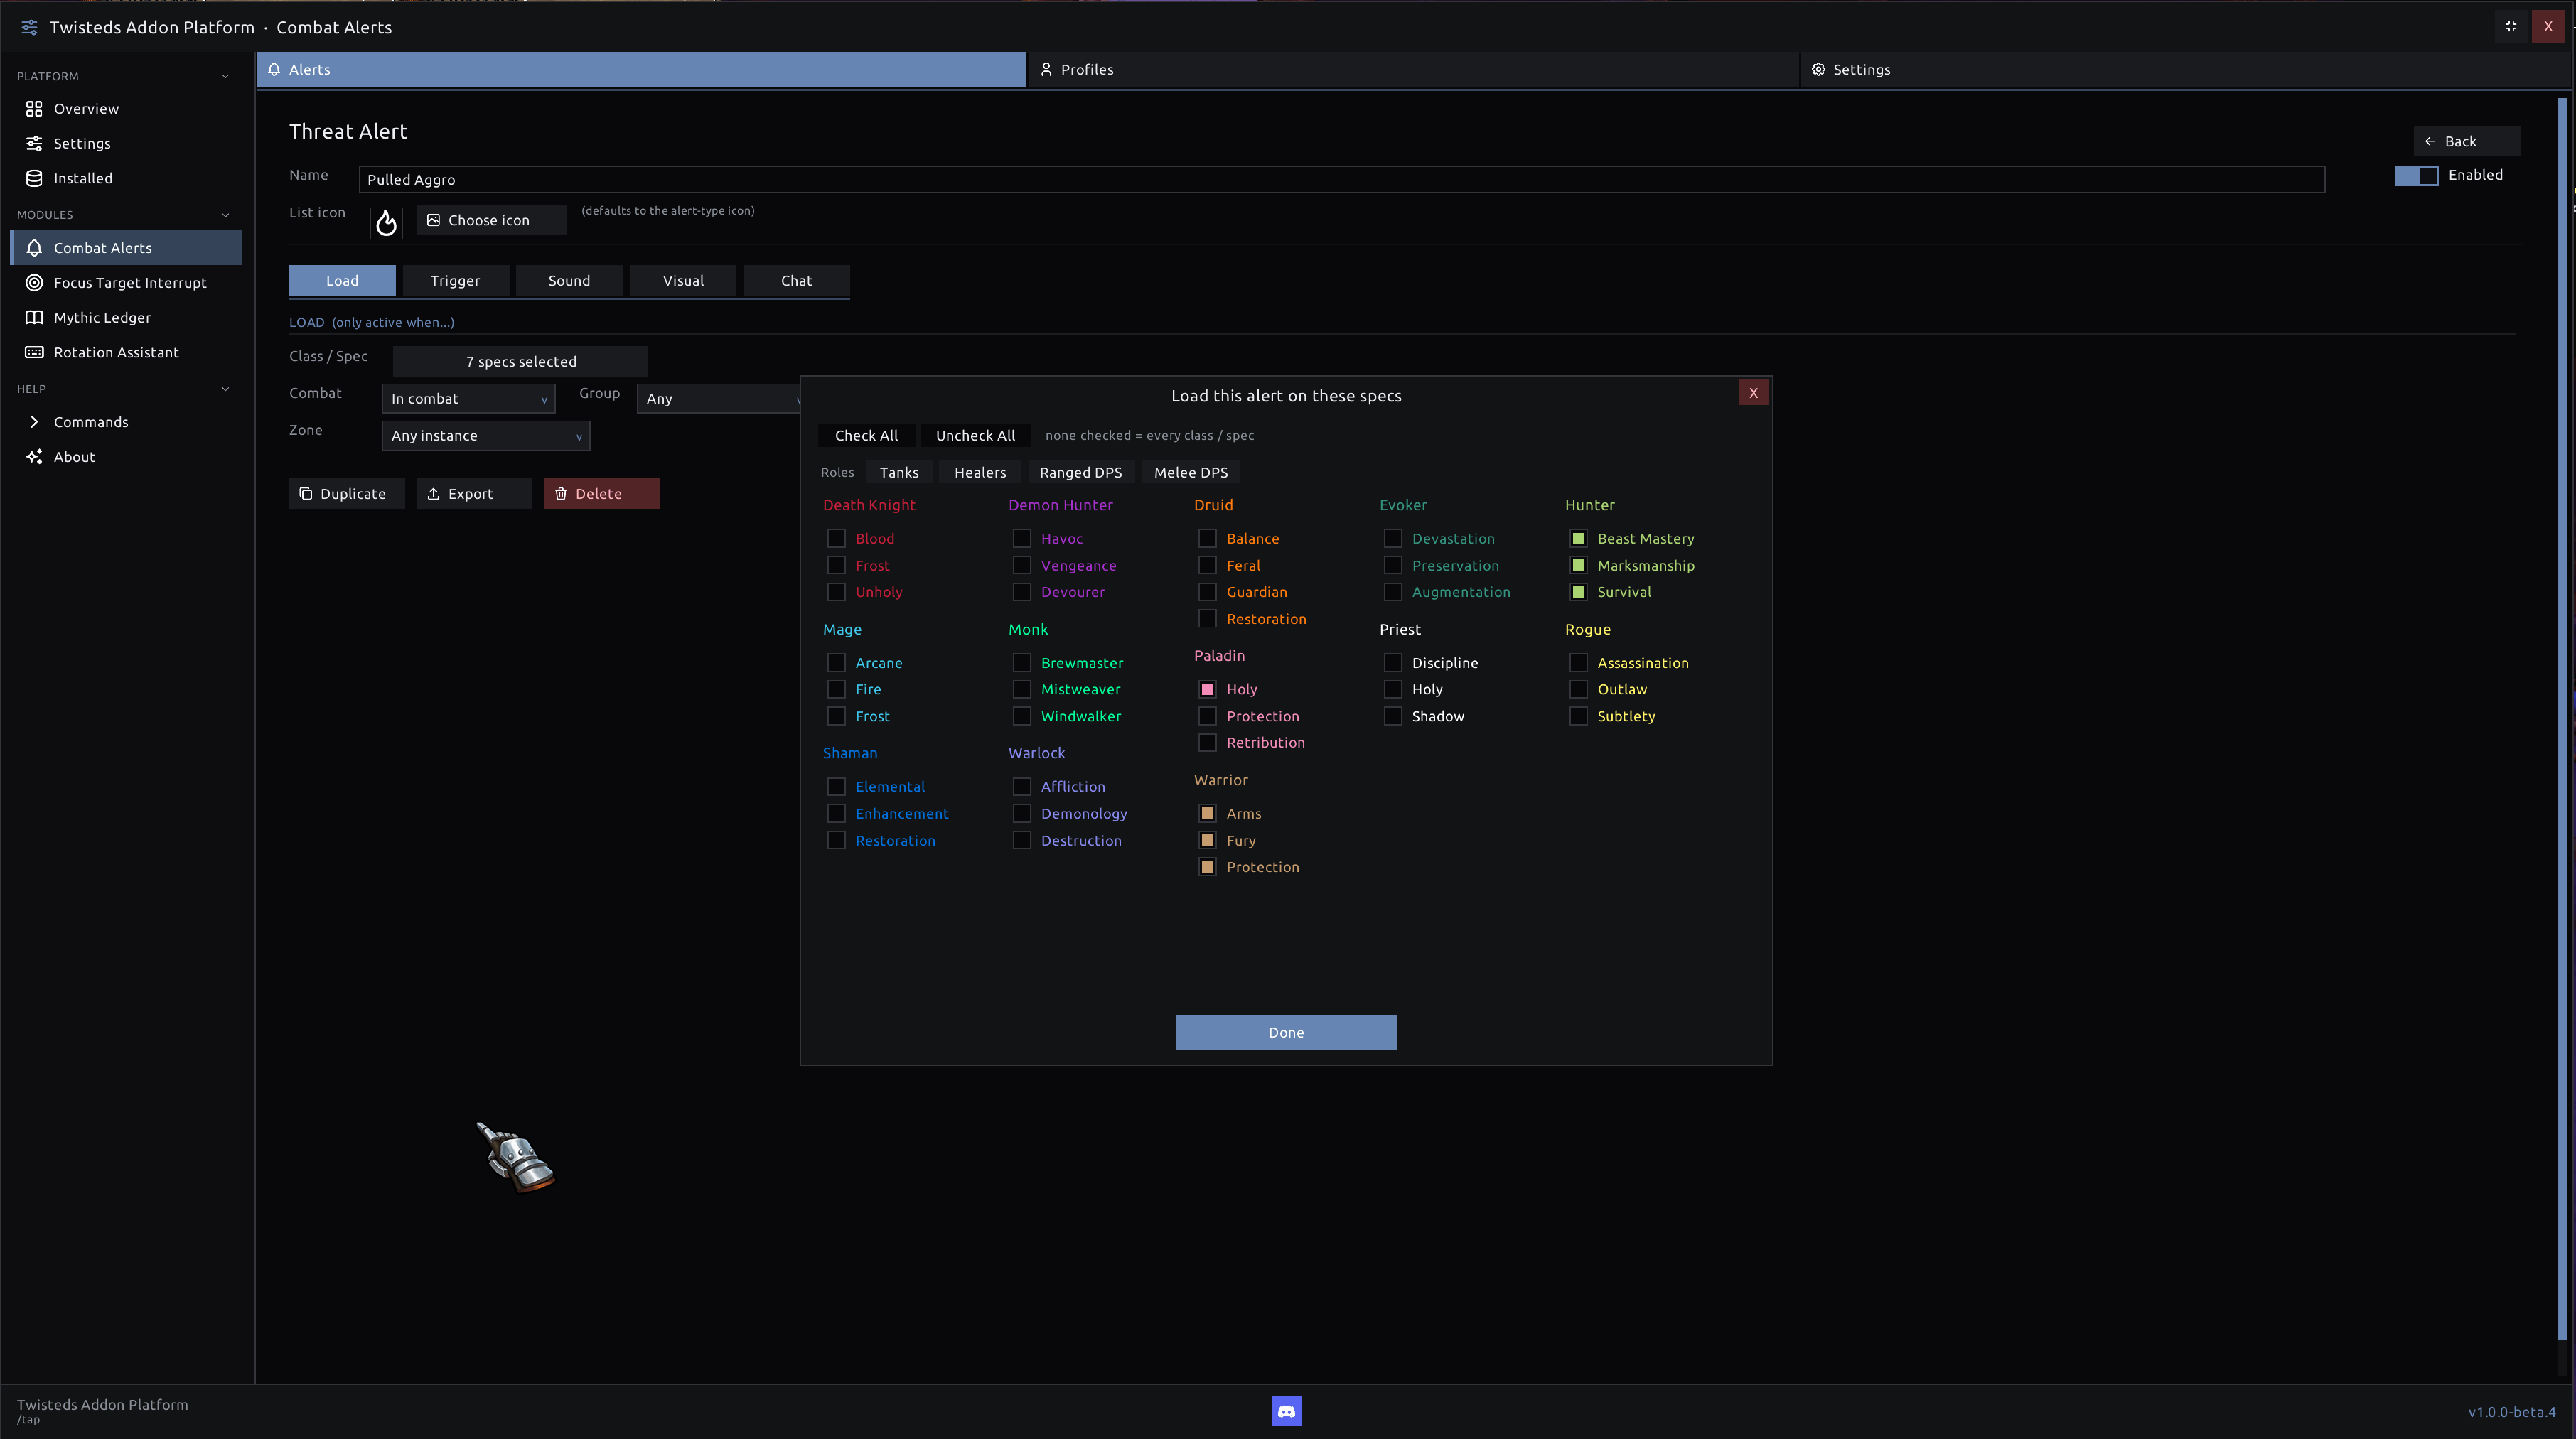Open the 7 specs selected Class/Spec selector

click(x=520, y=361)
